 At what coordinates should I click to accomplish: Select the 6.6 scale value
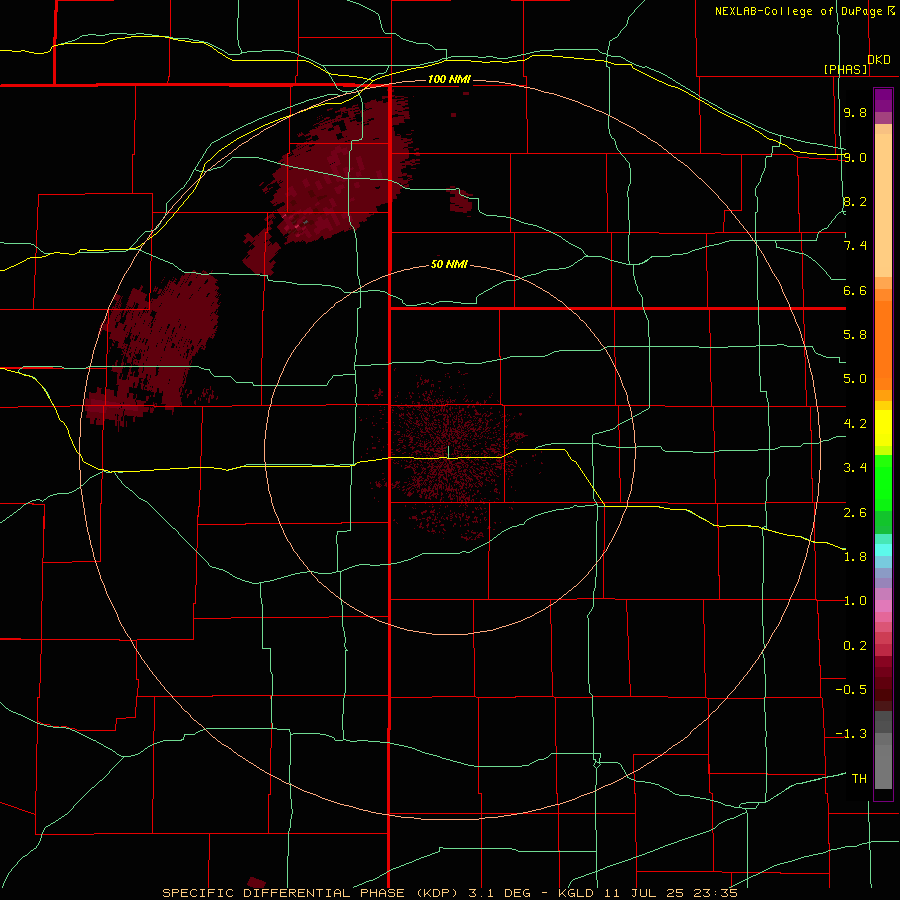[x=855, y=290]
